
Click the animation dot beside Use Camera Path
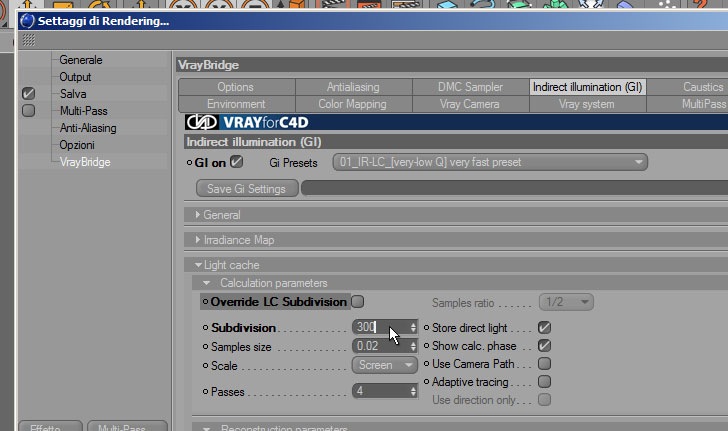426,364
